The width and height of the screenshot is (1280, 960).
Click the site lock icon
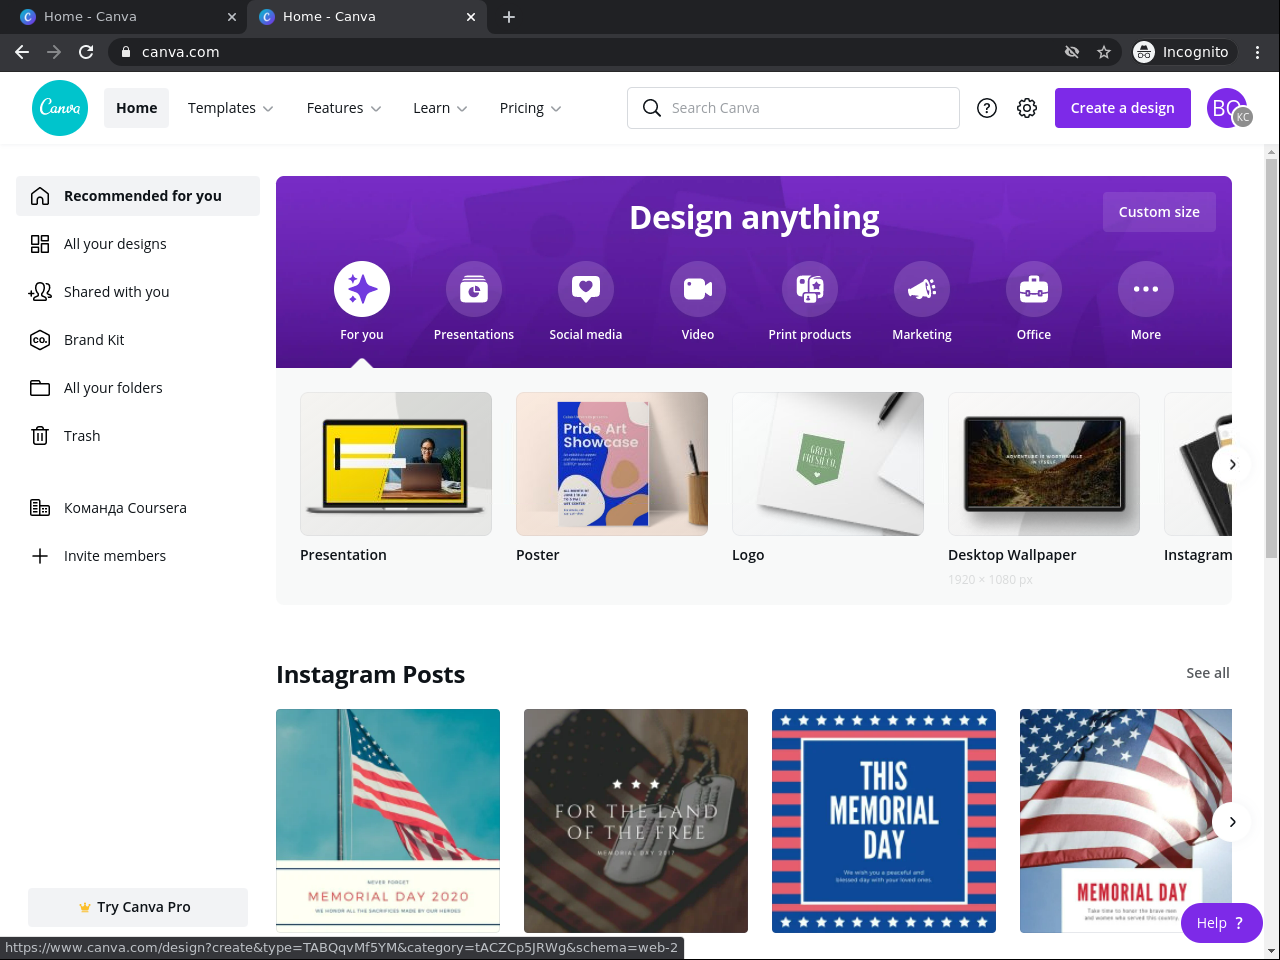point(126,52)
